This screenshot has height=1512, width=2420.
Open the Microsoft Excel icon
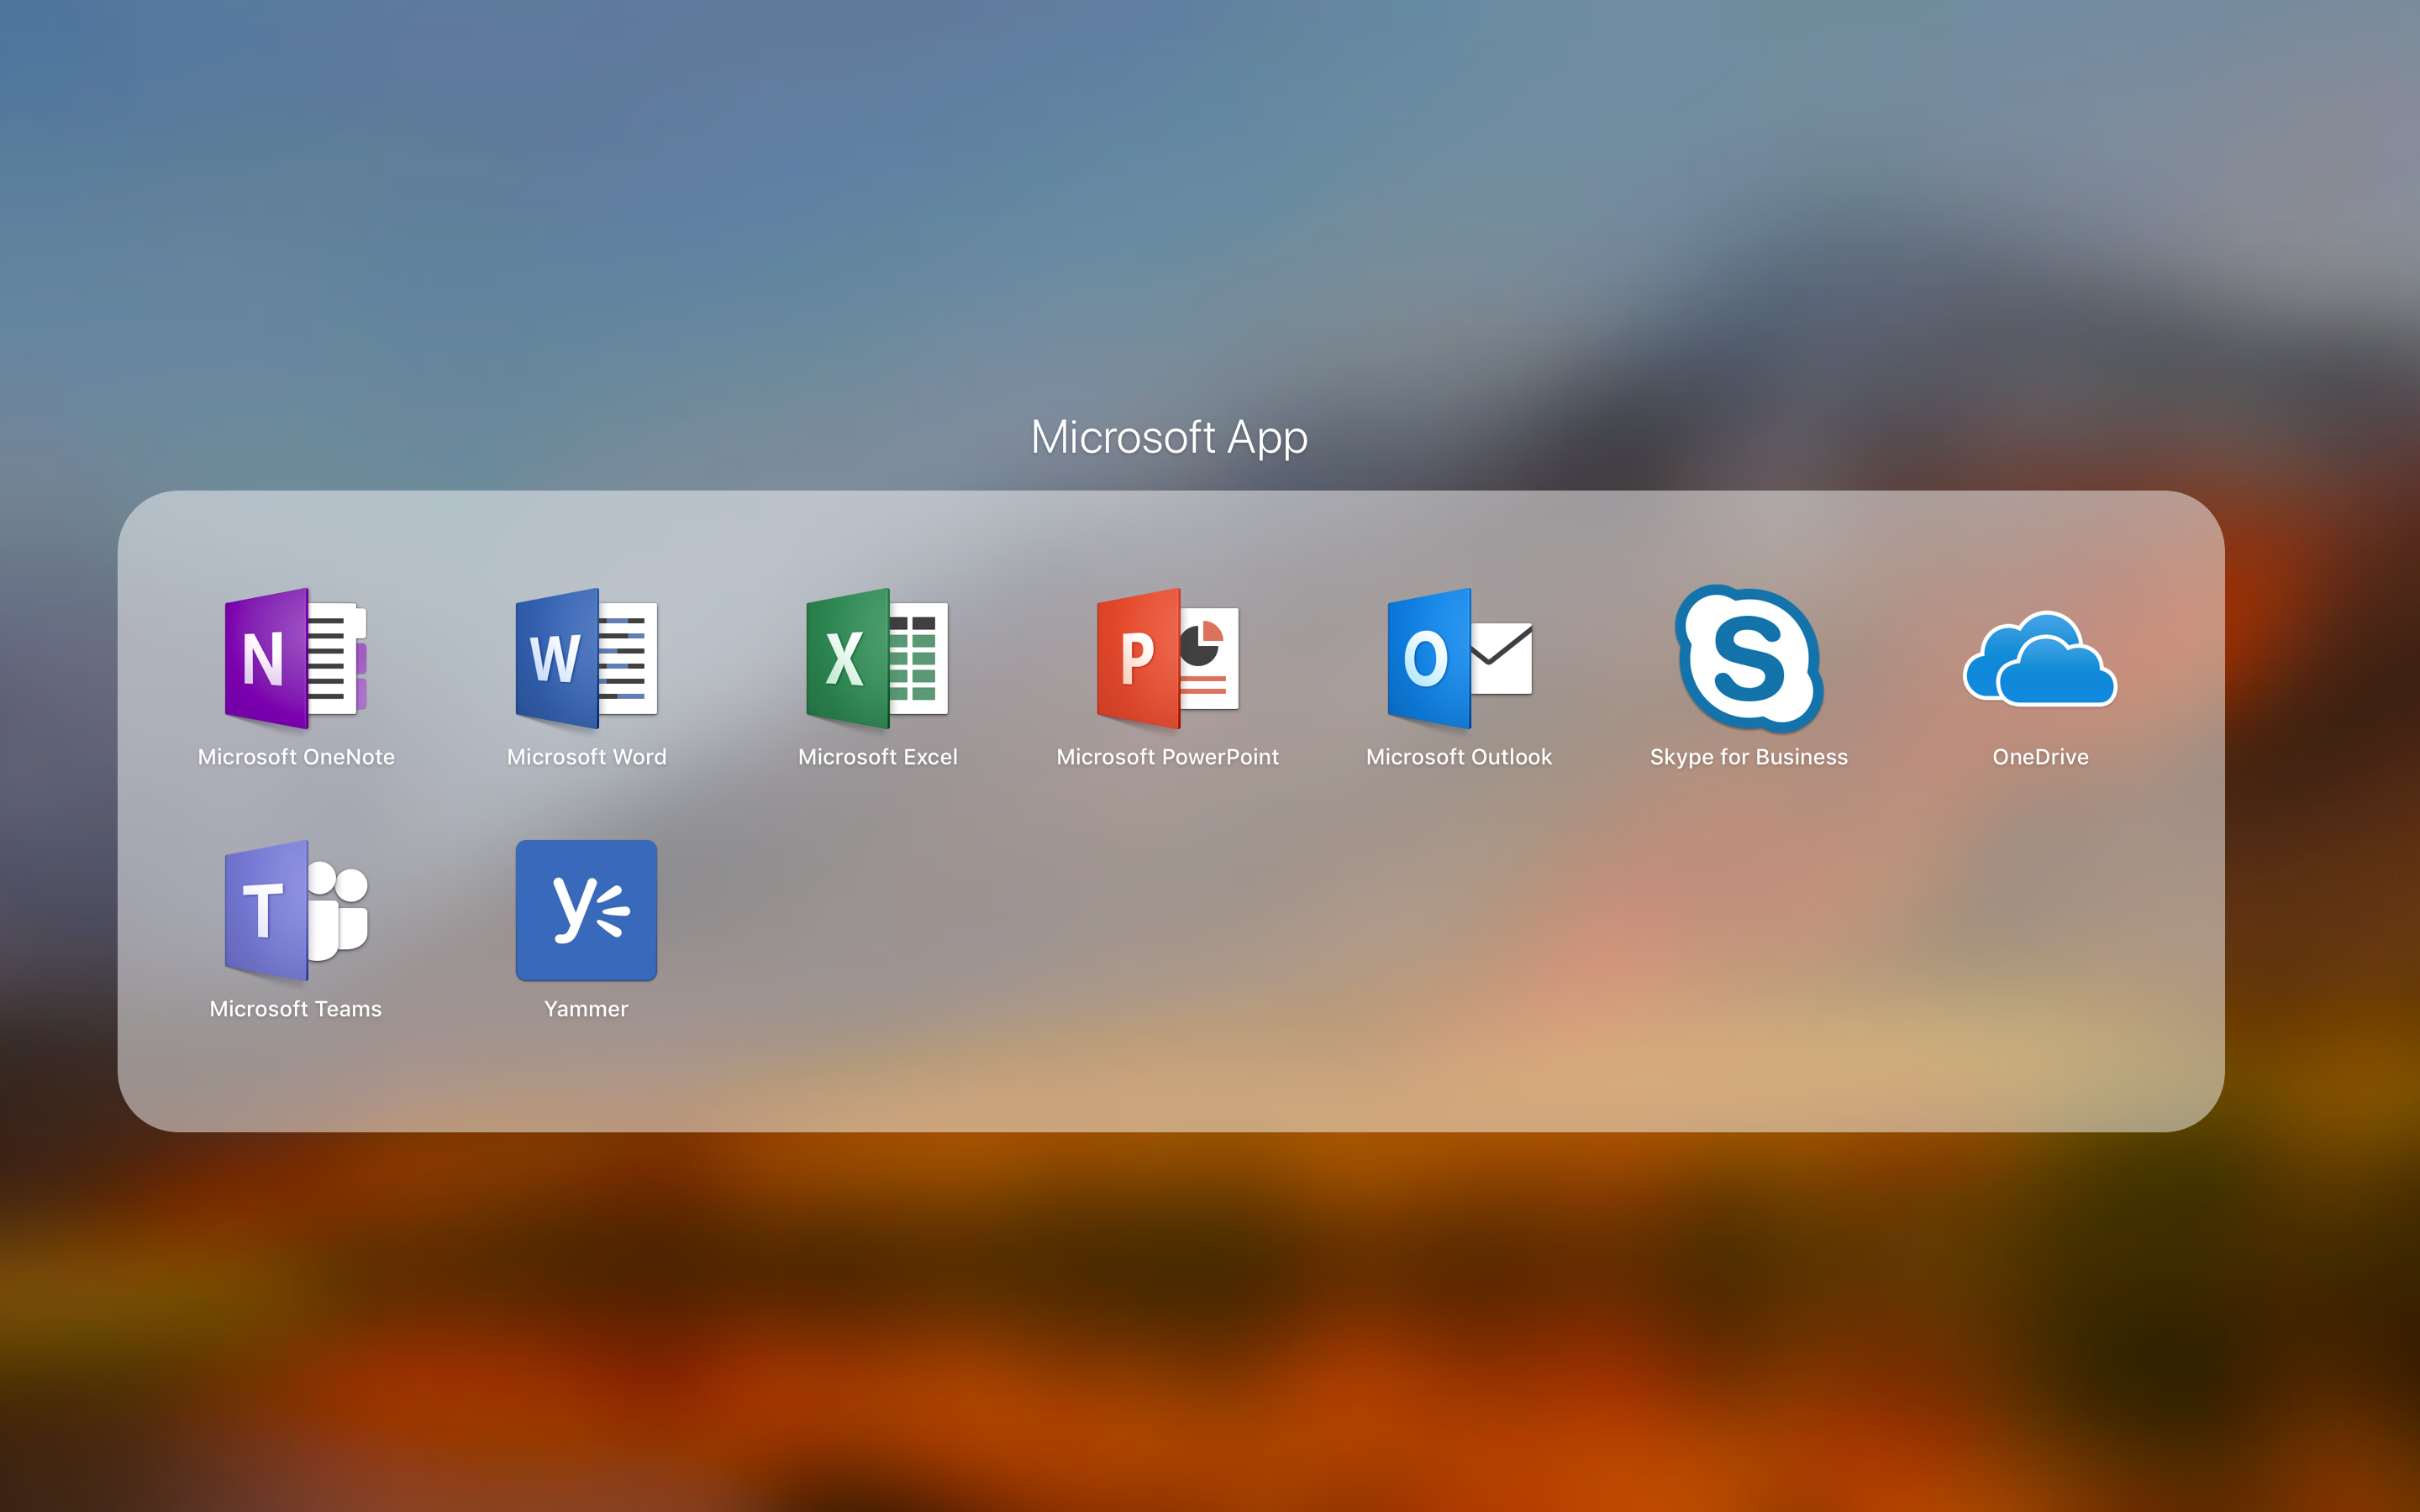[x=877, y=658]
